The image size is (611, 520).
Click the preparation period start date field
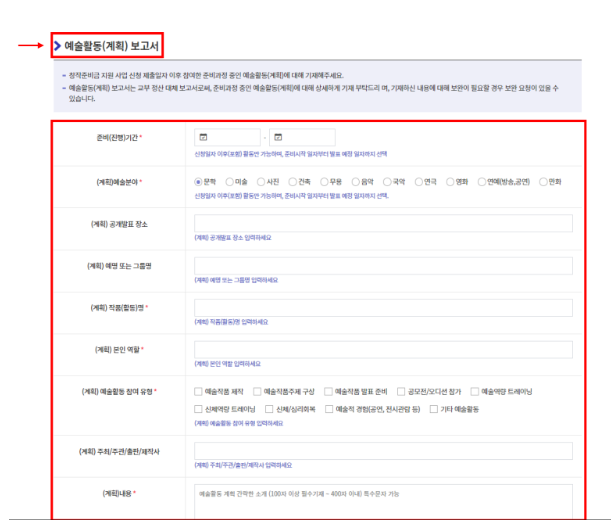coord(227,137)
